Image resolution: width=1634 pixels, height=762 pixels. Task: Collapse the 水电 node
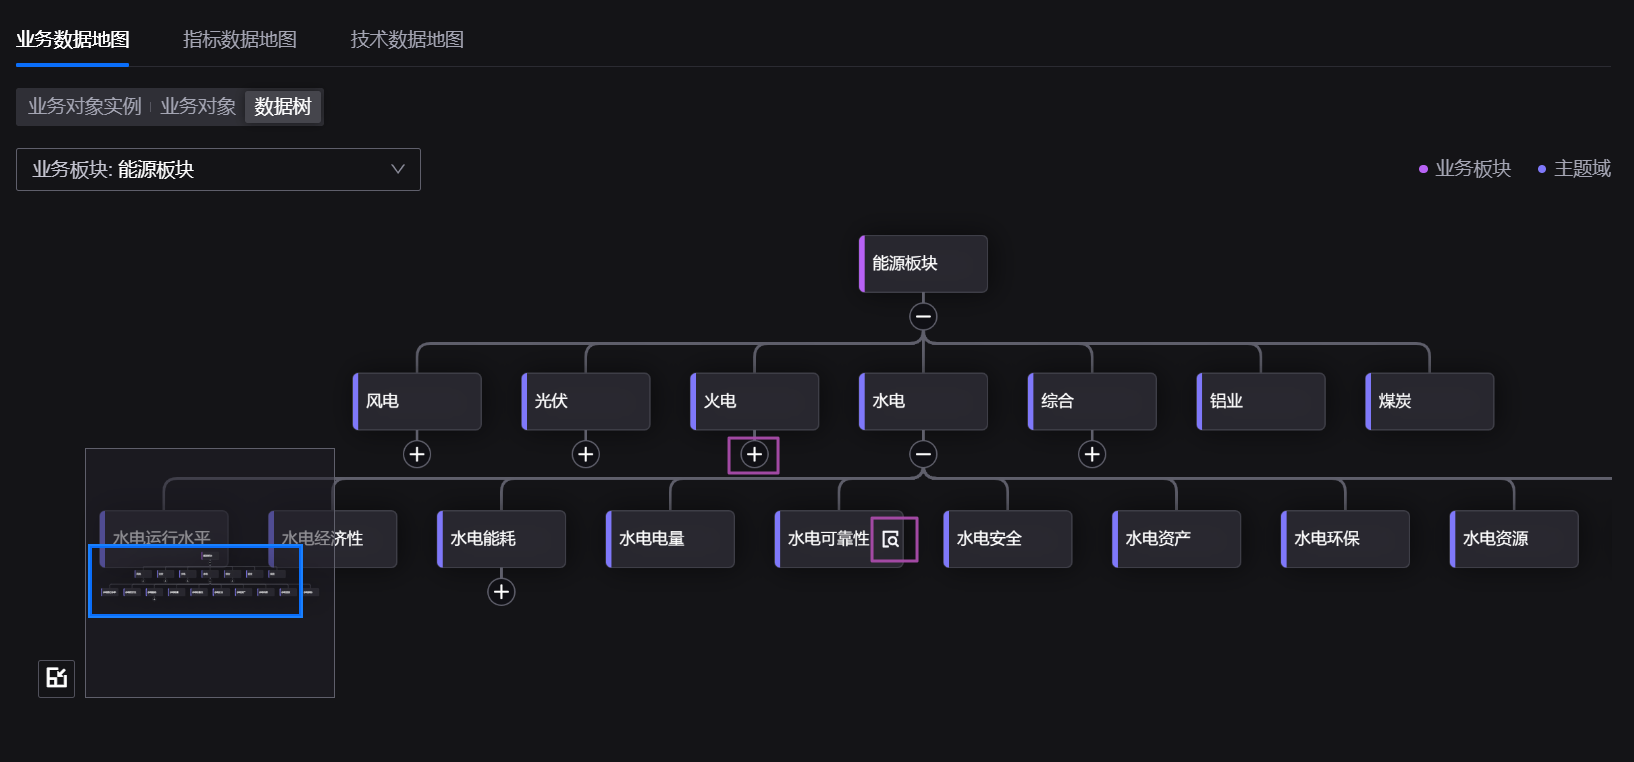coord(923,454)
